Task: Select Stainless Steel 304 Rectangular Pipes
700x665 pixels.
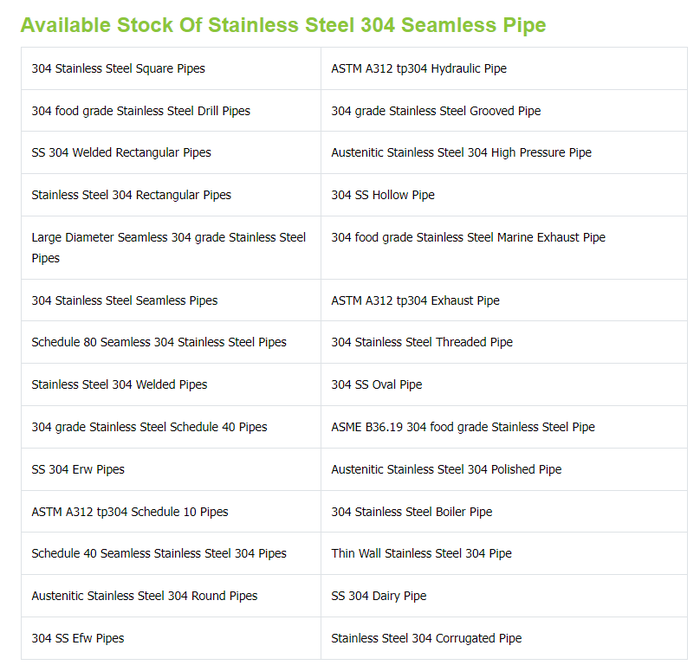Action: pyautogui.click(x=131, y=195)
